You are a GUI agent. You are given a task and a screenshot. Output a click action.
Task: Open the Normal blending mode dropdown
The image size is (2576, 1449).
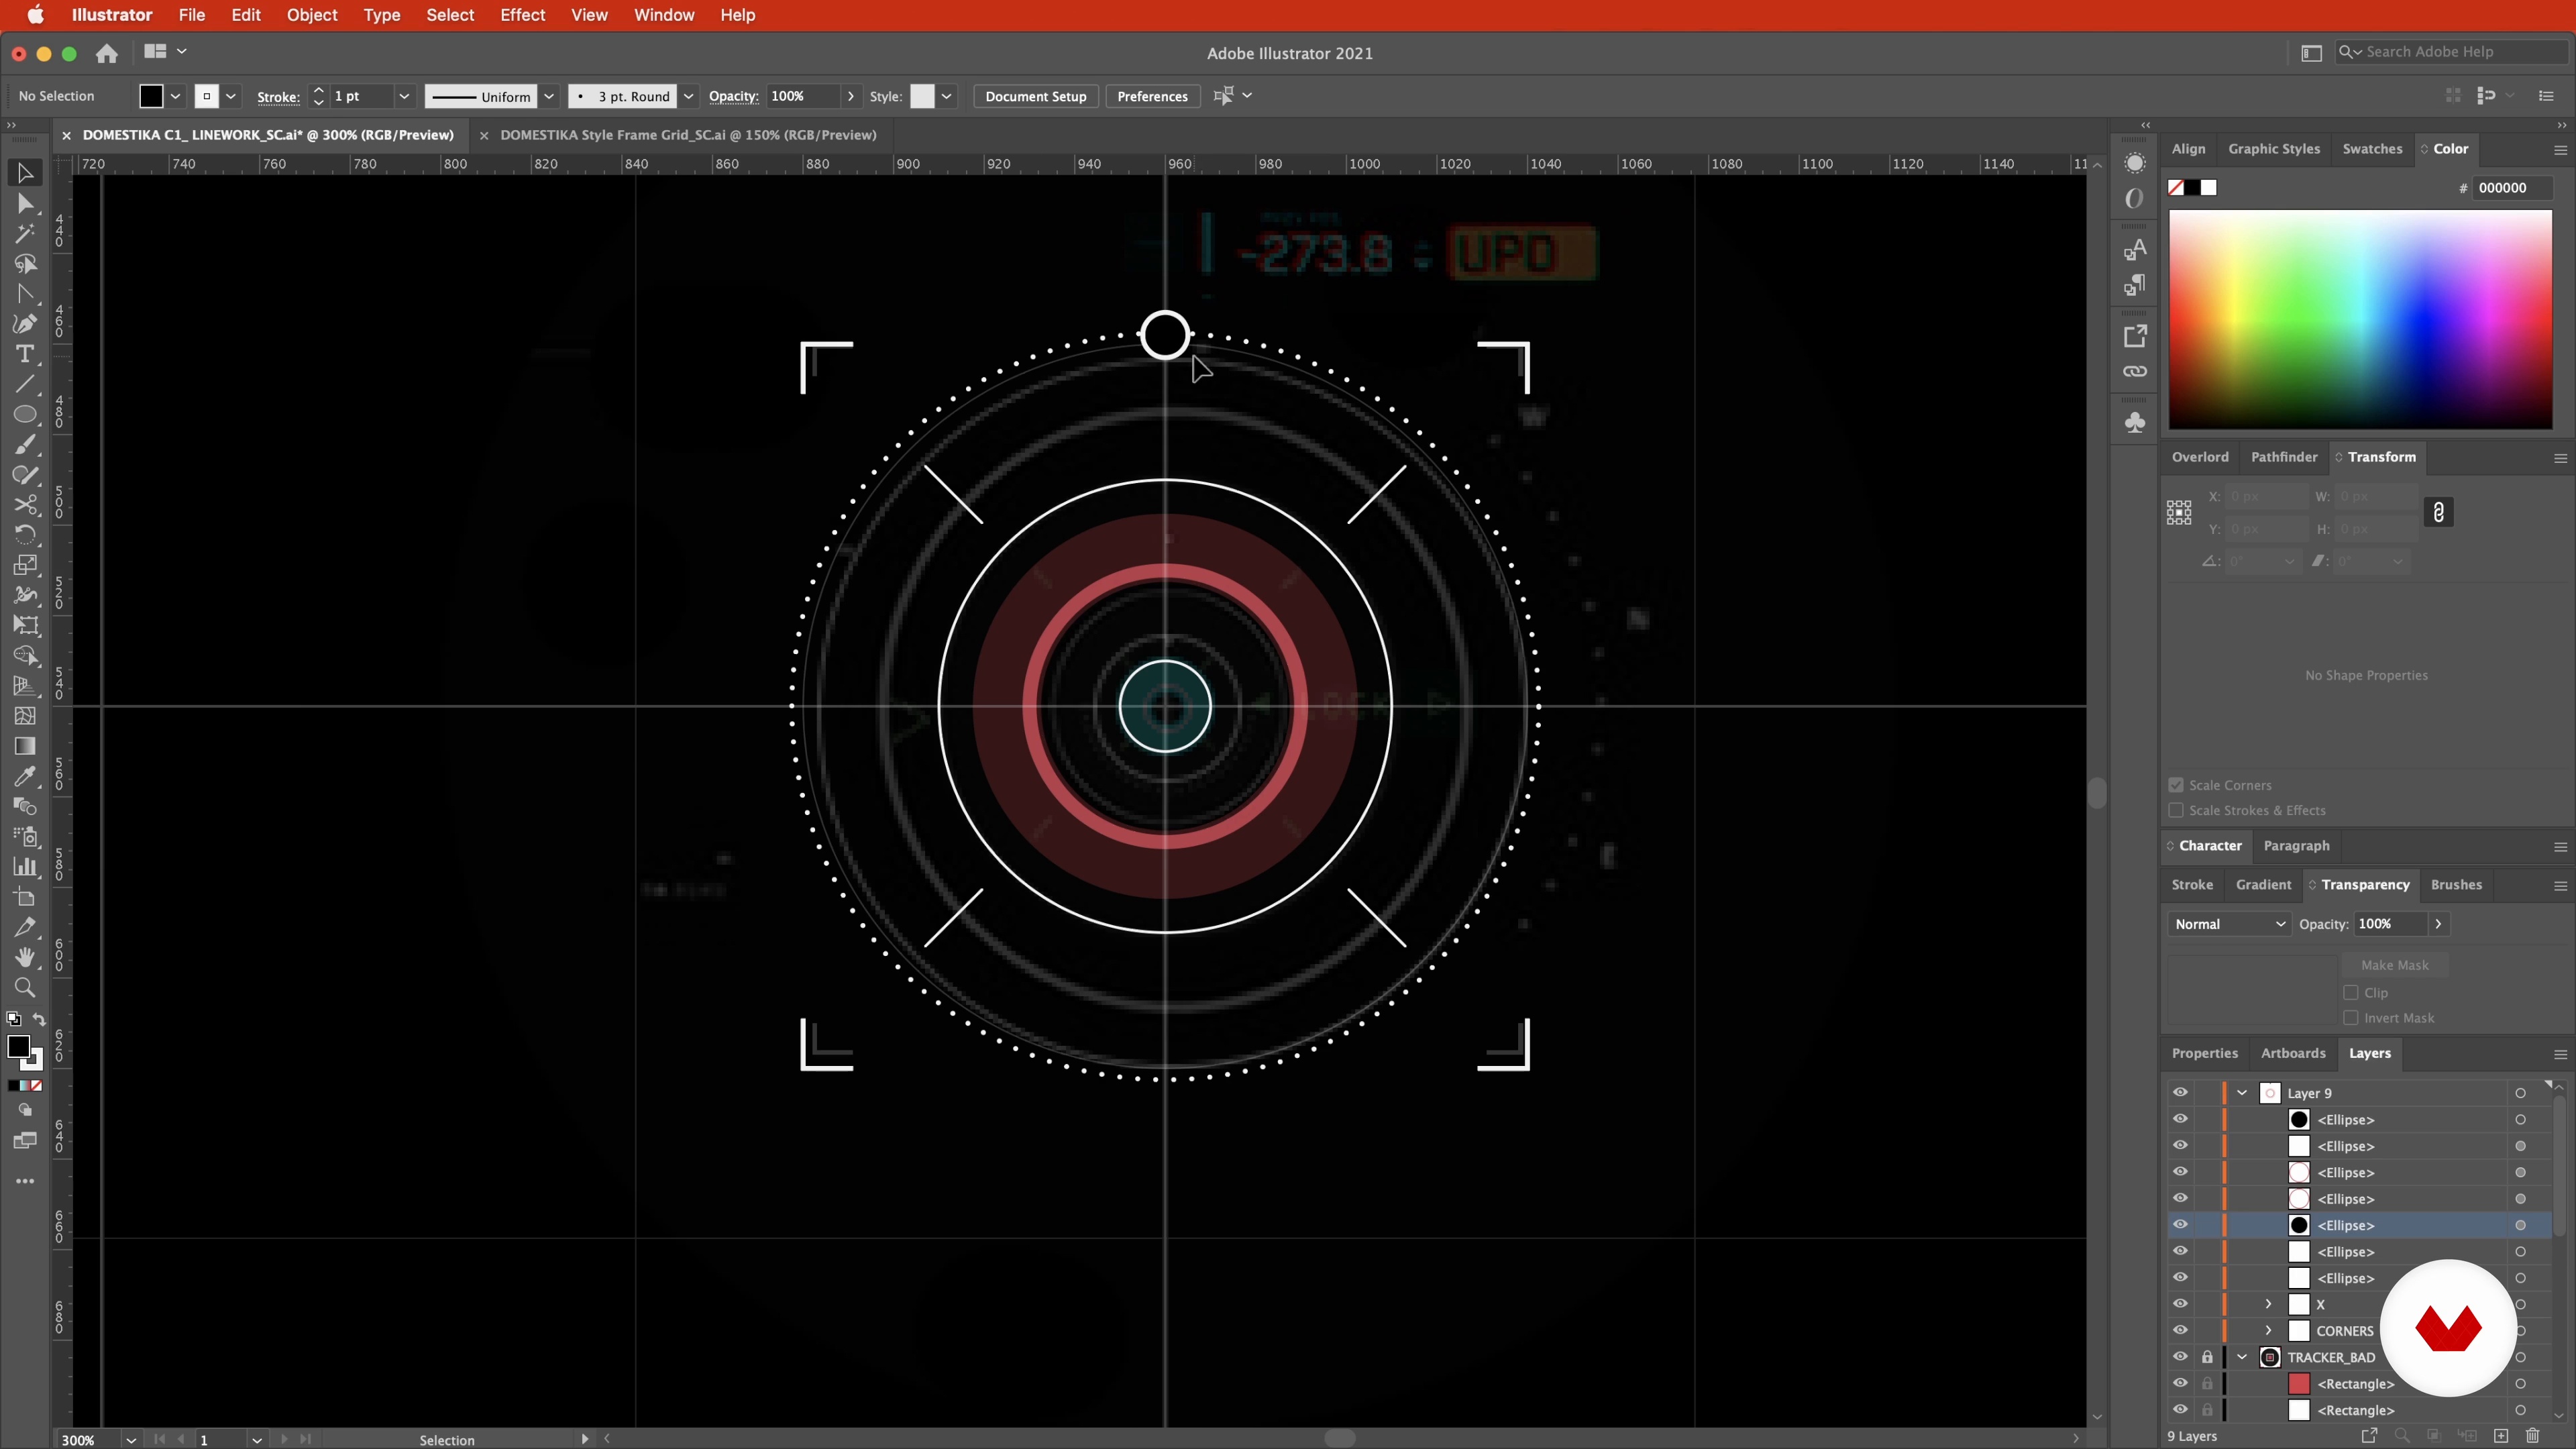click(2228, 924)
